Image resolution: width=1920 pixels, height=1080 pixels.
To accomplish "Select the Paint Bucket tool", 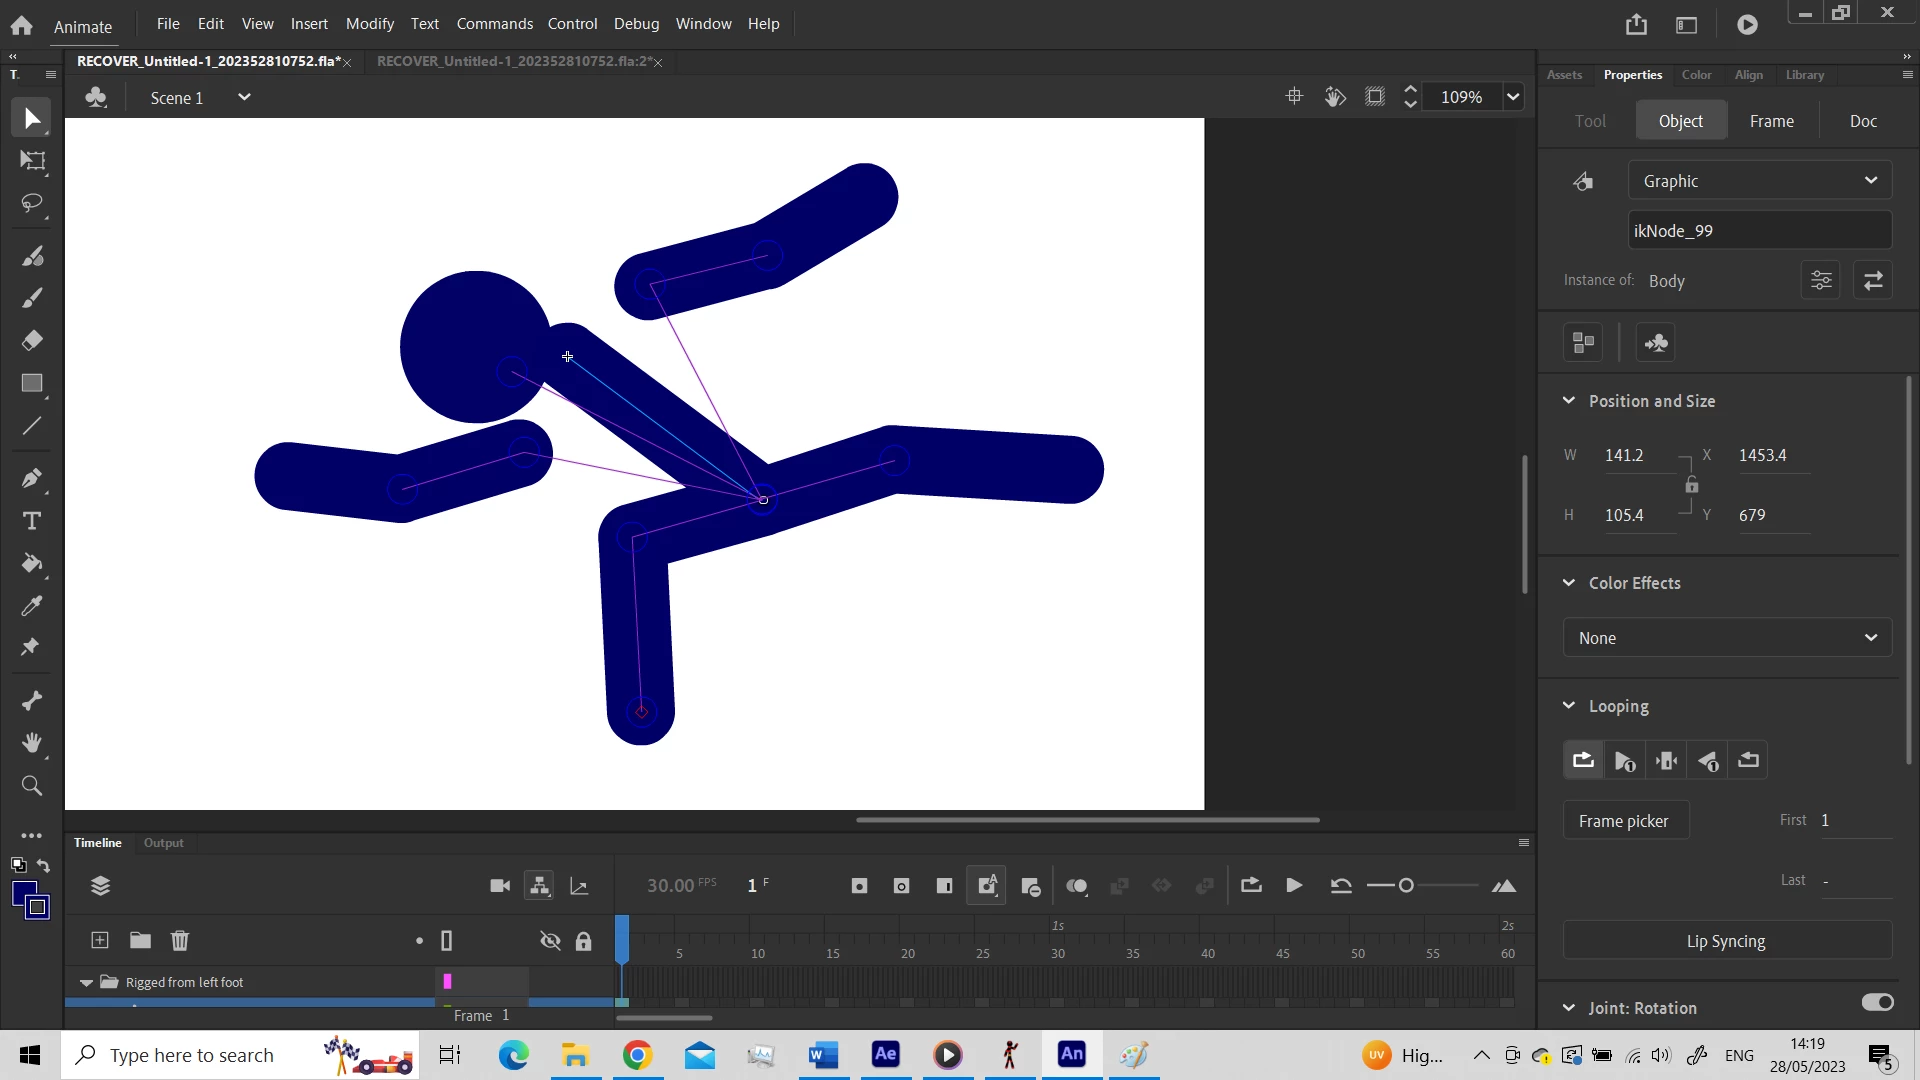I will 33,564.
